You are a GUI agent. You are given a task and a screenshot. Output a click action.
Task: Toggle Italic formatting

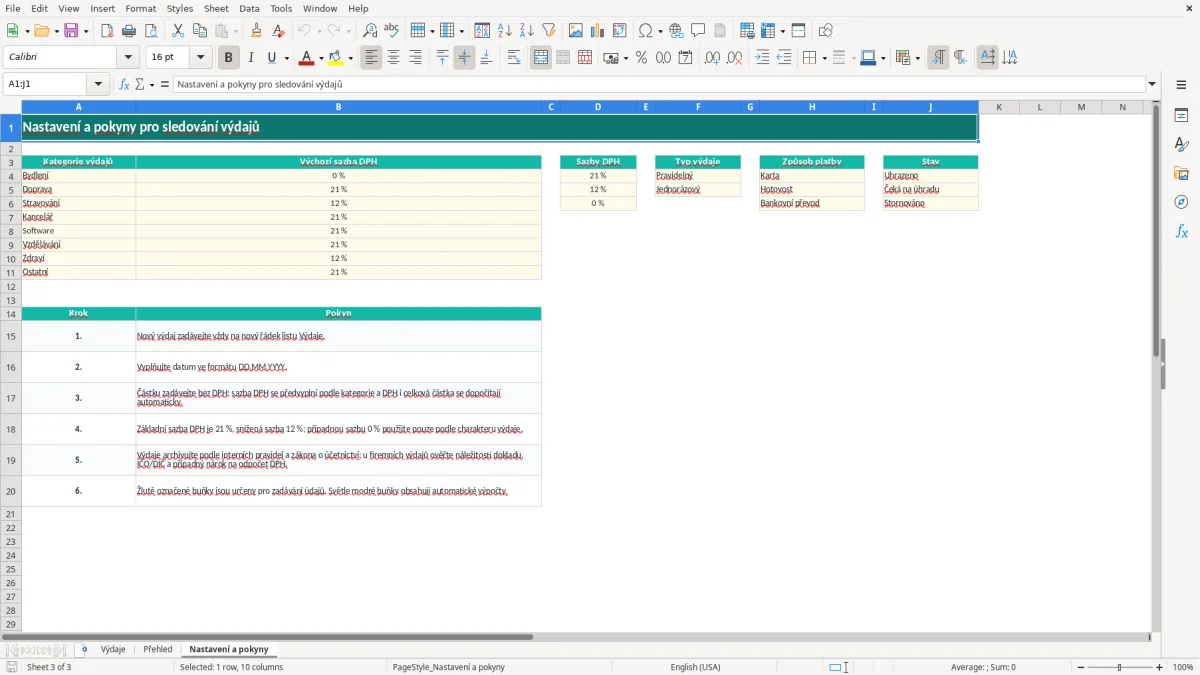(x=250, y=58)
